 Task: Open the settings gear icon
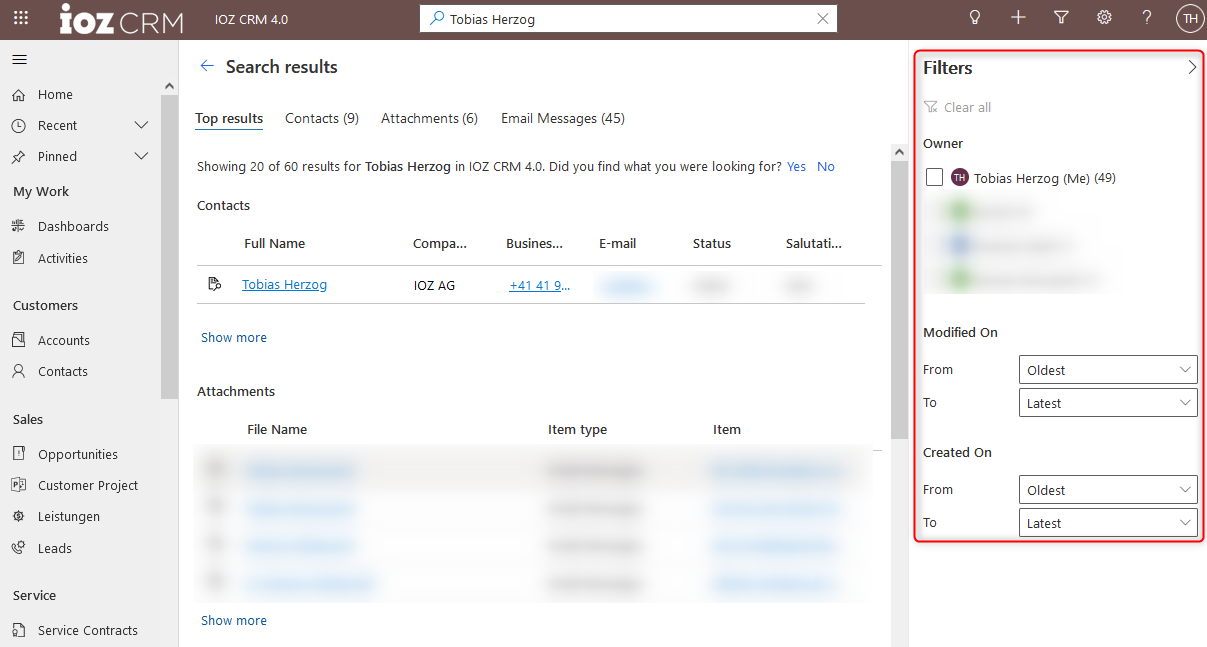pos(1104,18)
